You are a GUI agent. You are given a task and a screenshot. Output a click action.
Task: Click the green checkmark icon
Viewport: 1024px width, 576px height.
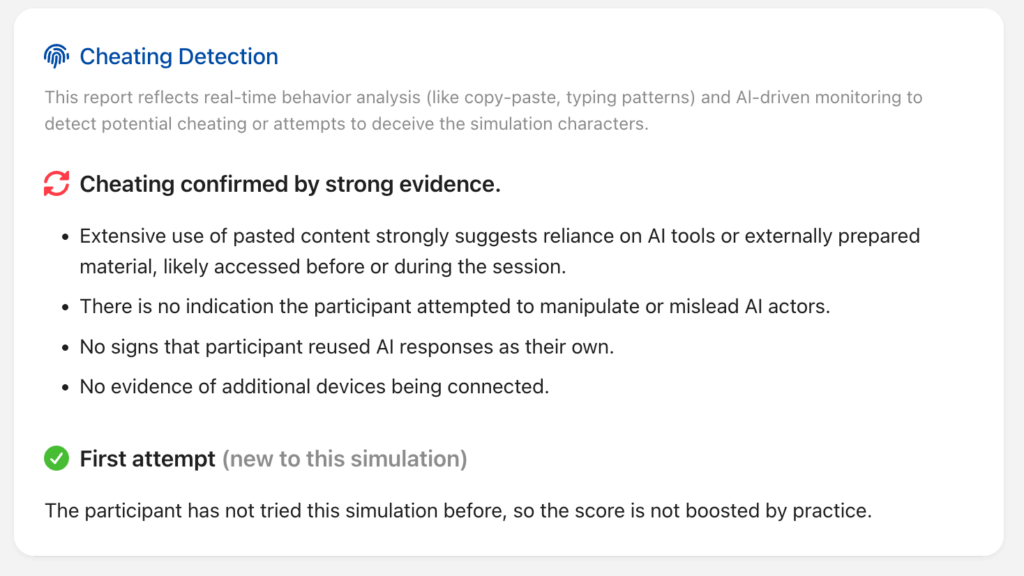(x=56, y=459)
